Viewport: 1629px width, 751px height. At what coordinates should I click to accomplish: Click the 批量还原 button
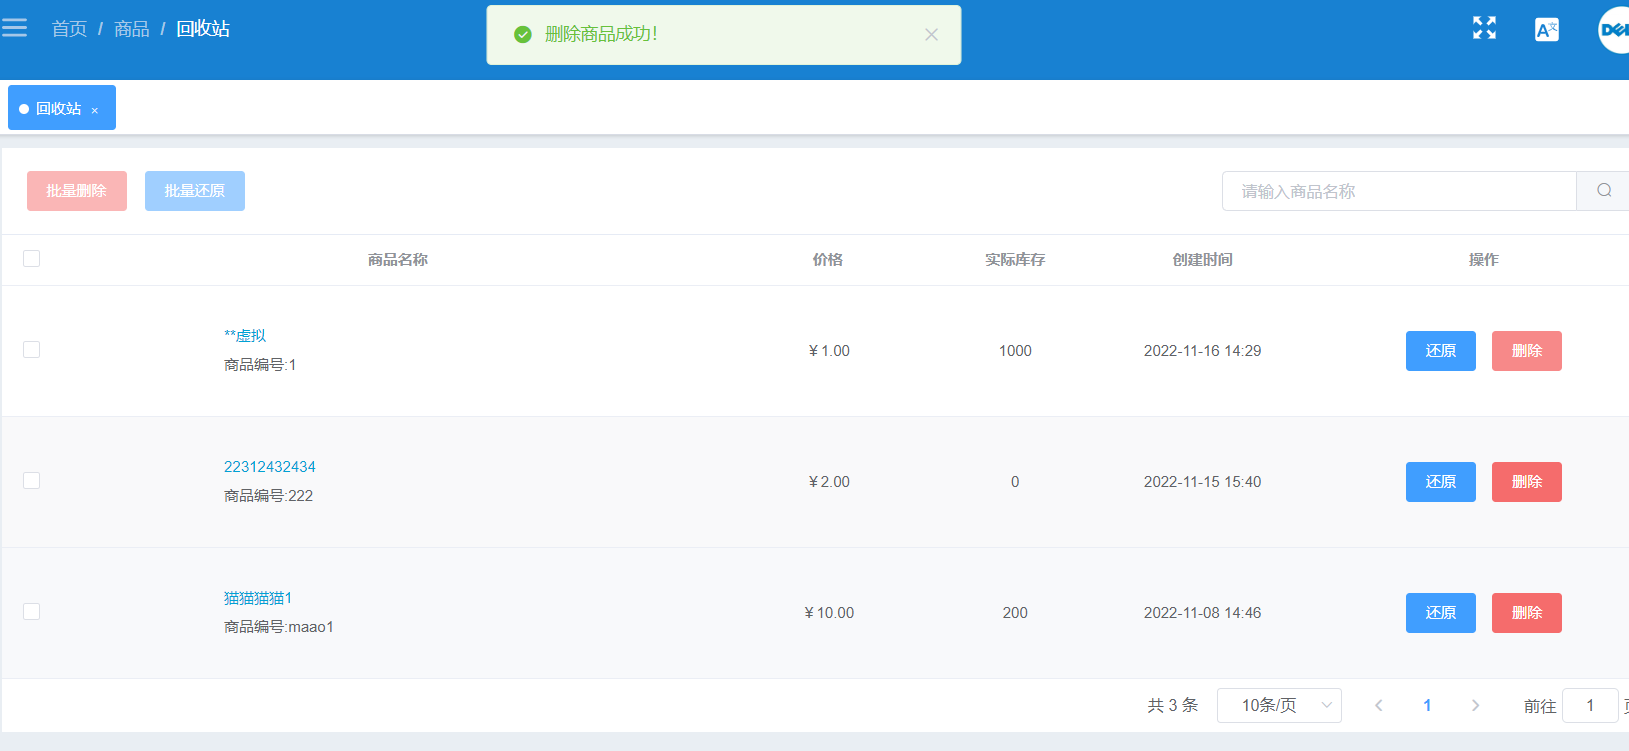(x=195, y=191)
